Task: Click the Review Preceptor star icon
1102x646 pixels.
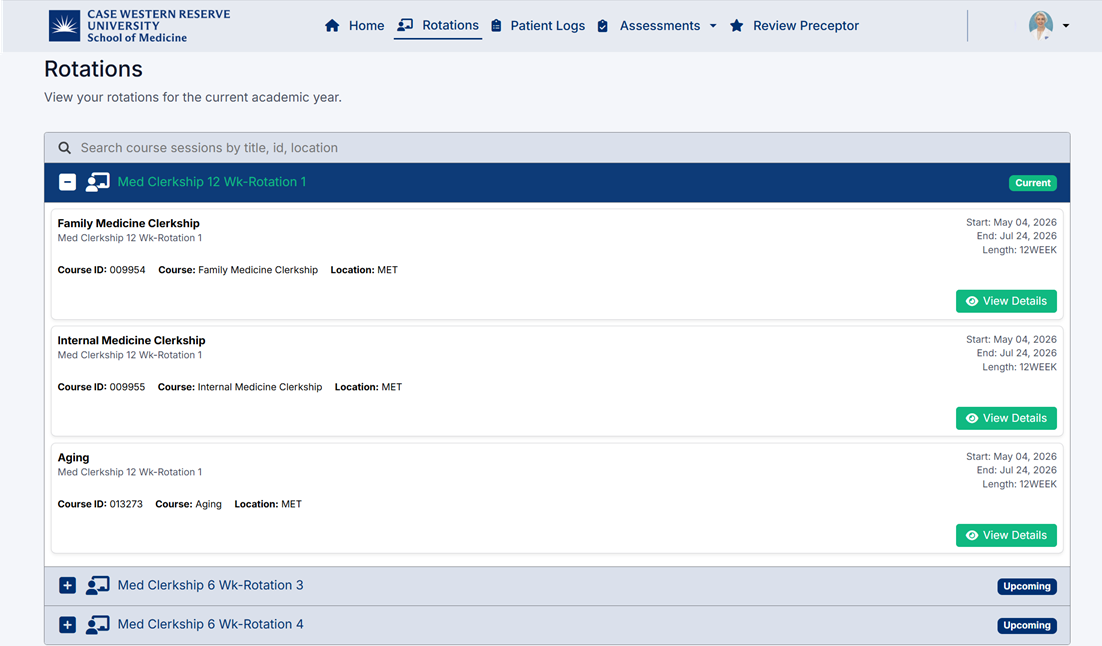Action: pos(738,25)
